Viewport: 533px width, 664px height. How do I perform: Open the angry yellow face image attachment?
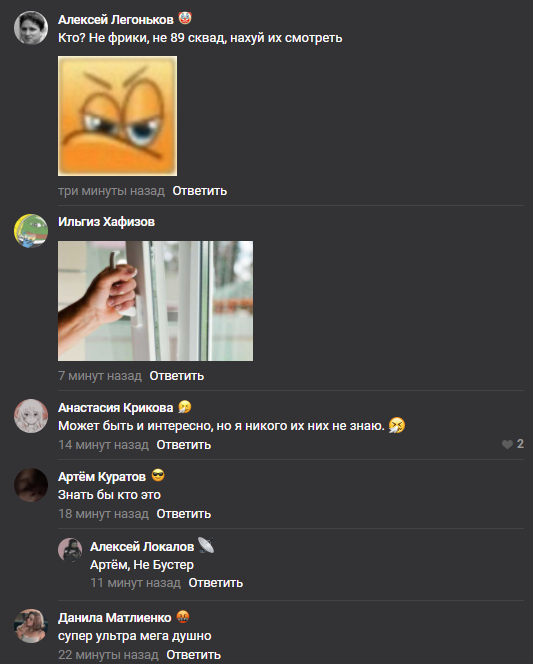pos(117,116)
